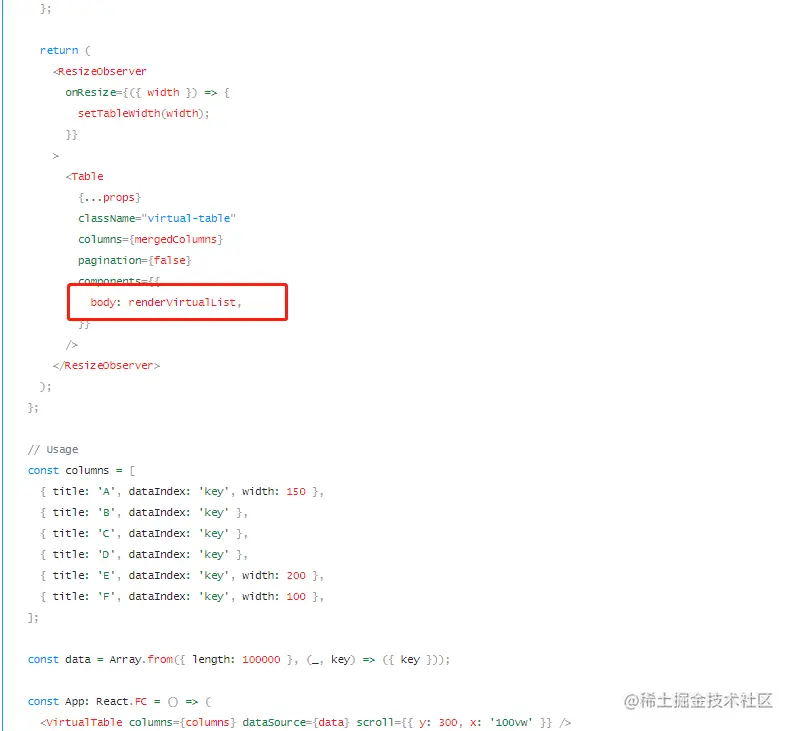
Task: Click the column row with title 'D'
Action: (x=144, y=554)
